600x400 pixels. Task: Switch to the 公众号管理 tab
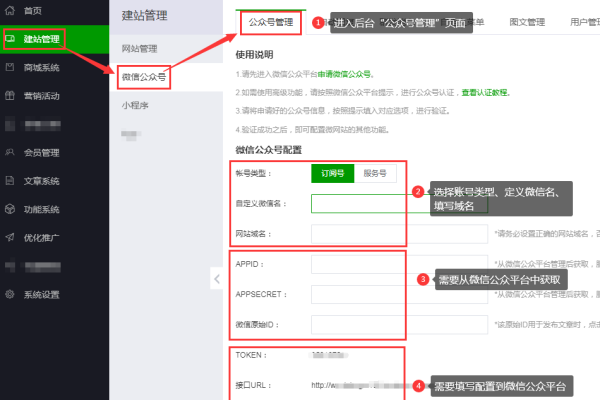271,22
